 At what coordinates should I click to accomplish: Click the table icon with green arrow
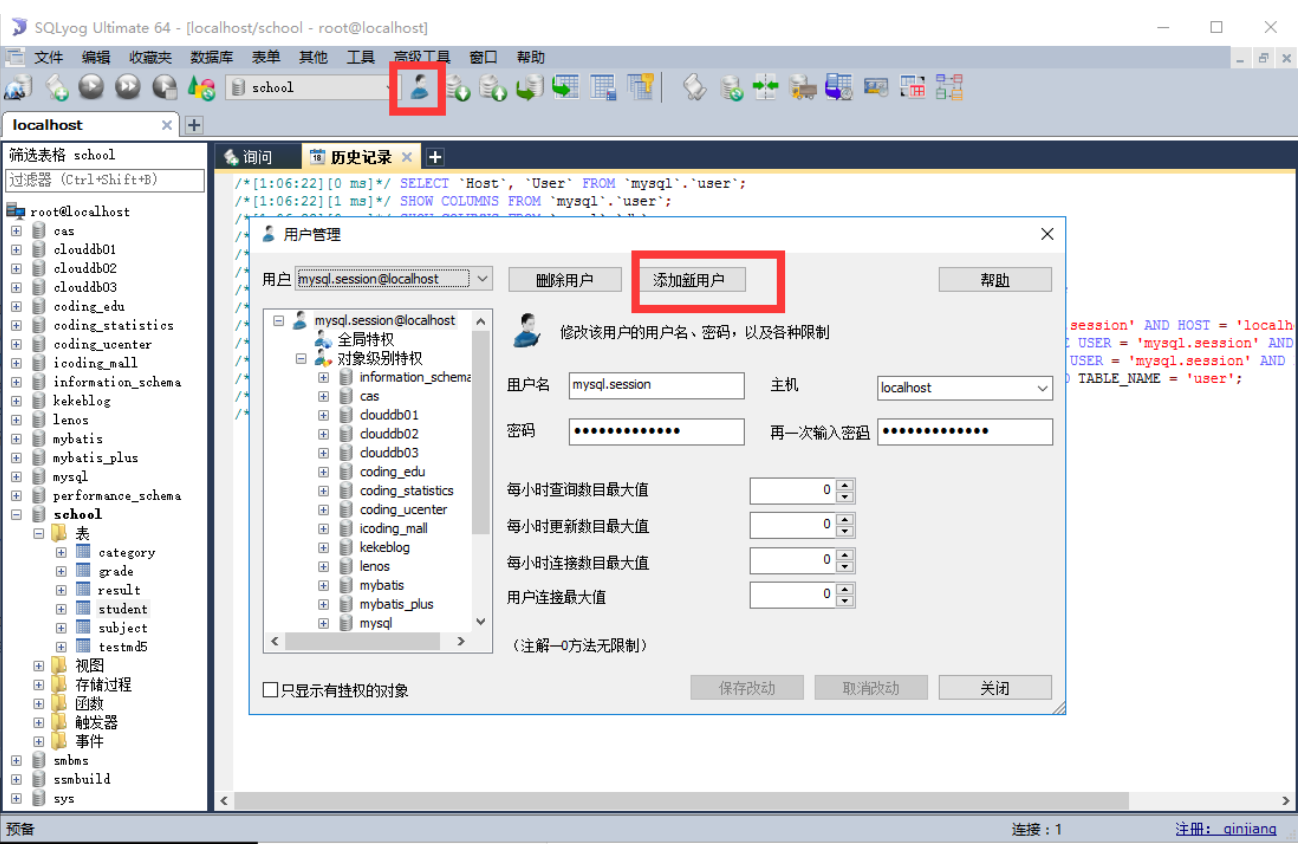(x=566, y=88)
